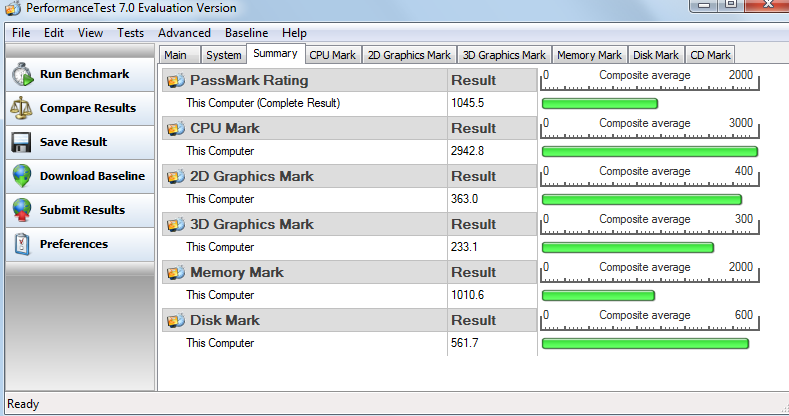Screen dimensions: 789x416
Task: Switch to the 2D Graphics Mark tab
Action: 409,55
